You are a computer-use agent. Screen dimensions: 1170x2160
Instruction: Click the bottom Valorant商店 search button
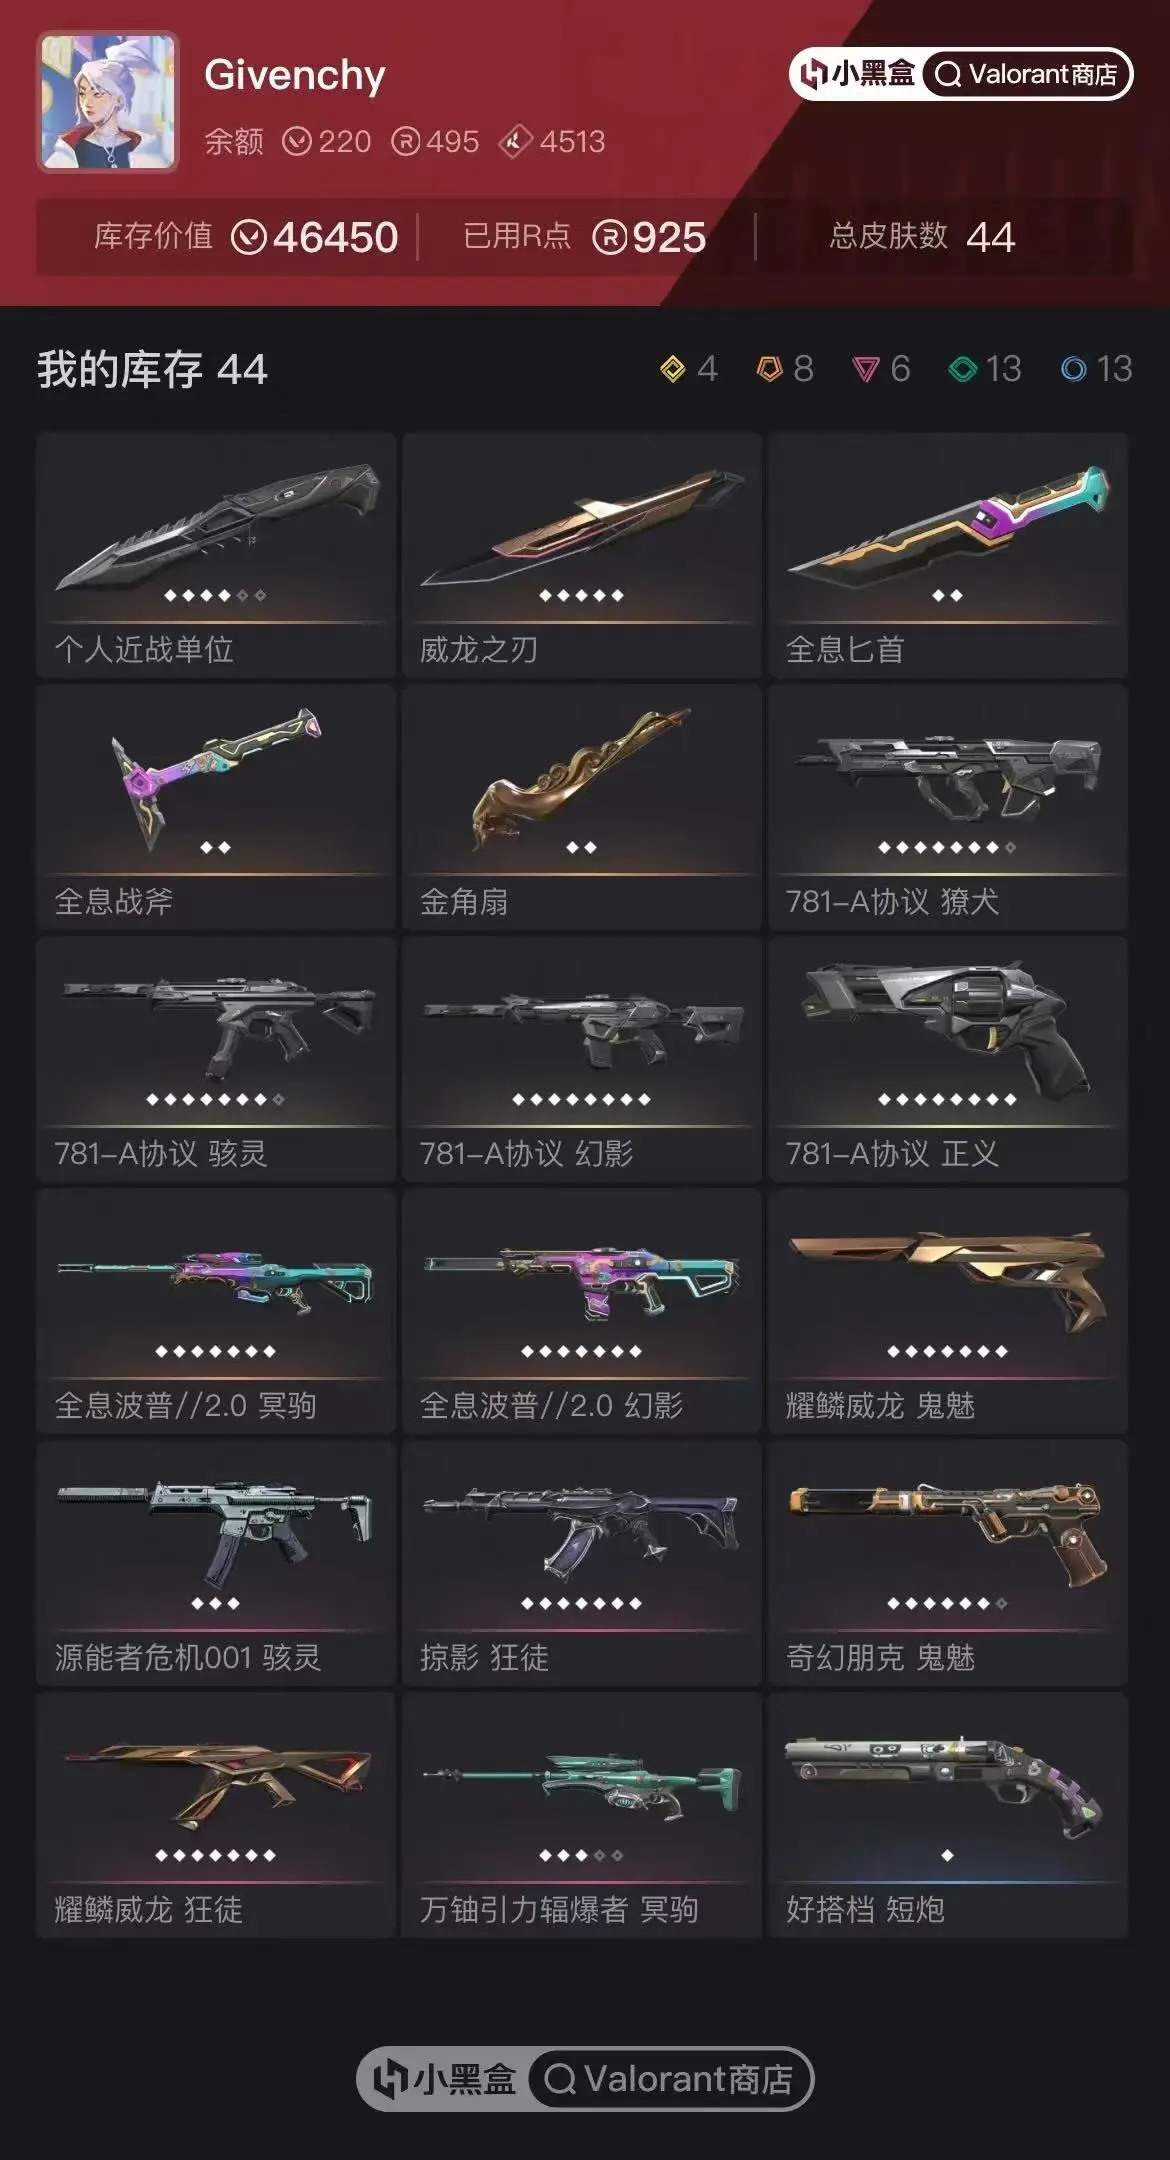pos(668,2079)
